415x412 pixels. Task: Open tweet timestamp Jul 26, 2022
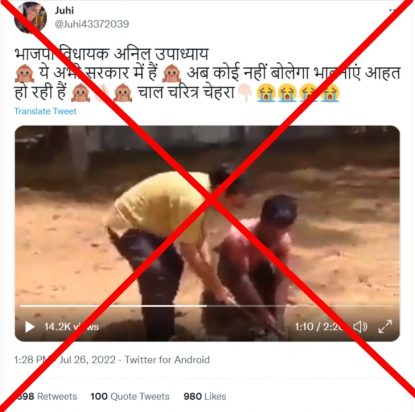[x=65, y=360]
